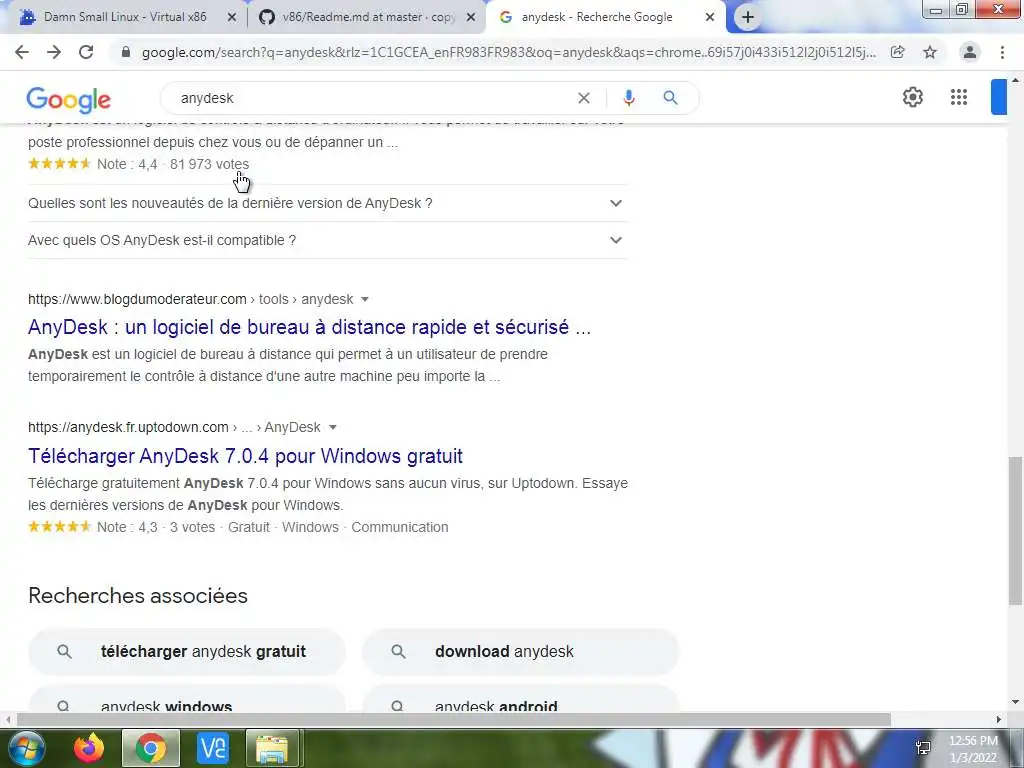Search télécharger anydesk gratuit suggestion
Image resolution: width=1024 pixels, height=768 pixels.
click(187, 652)
